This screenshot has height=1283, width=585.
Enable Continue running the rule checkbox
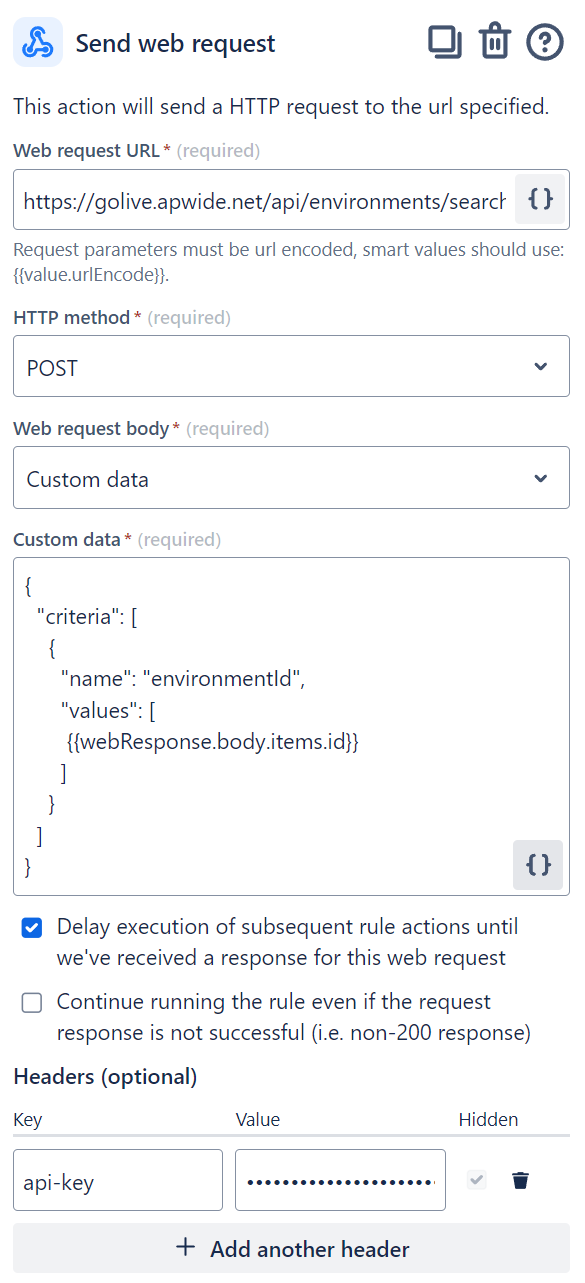32,1003
